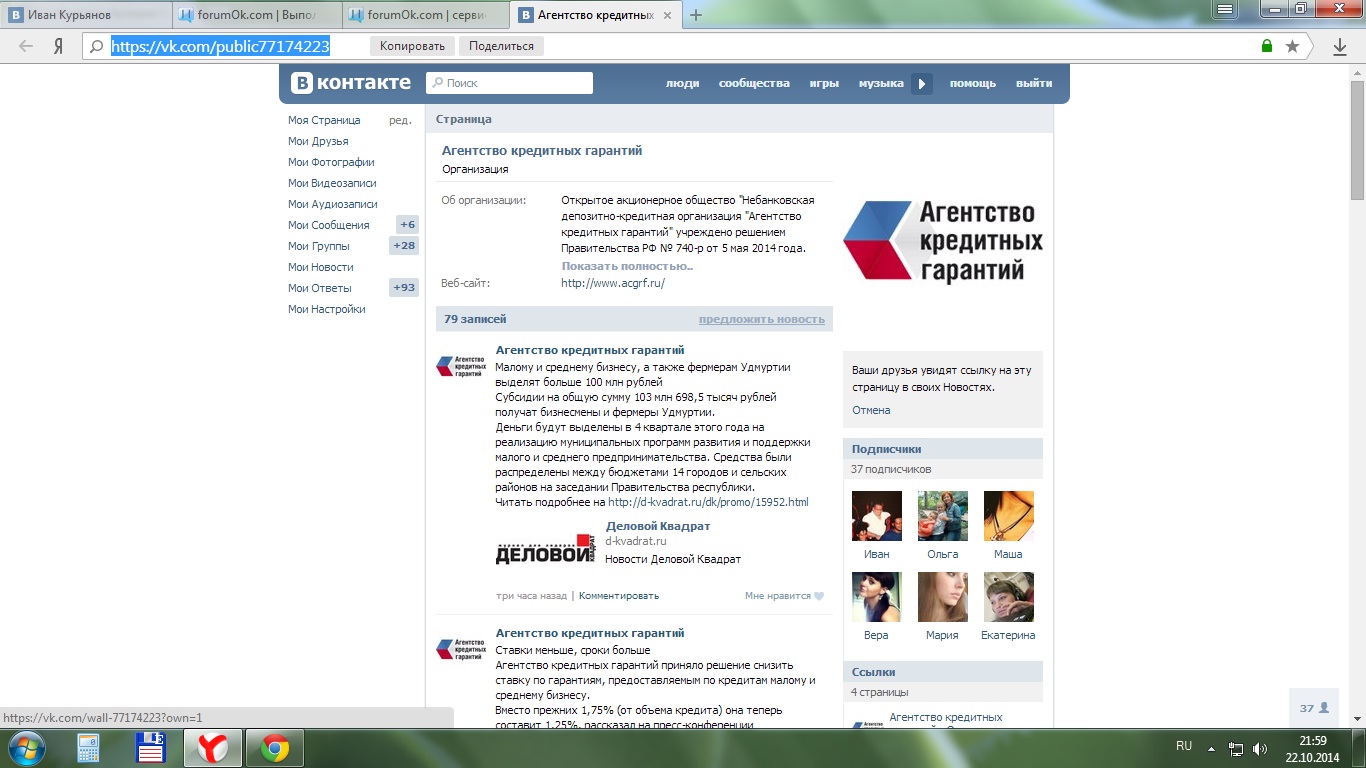Image resolution: width=1366 pixels, height=768 pixels.
Task: Click the browser back arrow icon
Action: 26,46
